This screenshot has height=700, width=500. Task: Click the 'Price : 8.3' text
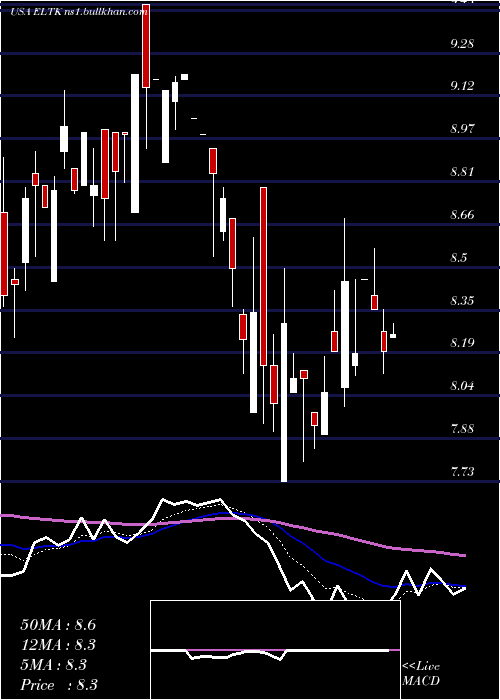tap(59, 685)
